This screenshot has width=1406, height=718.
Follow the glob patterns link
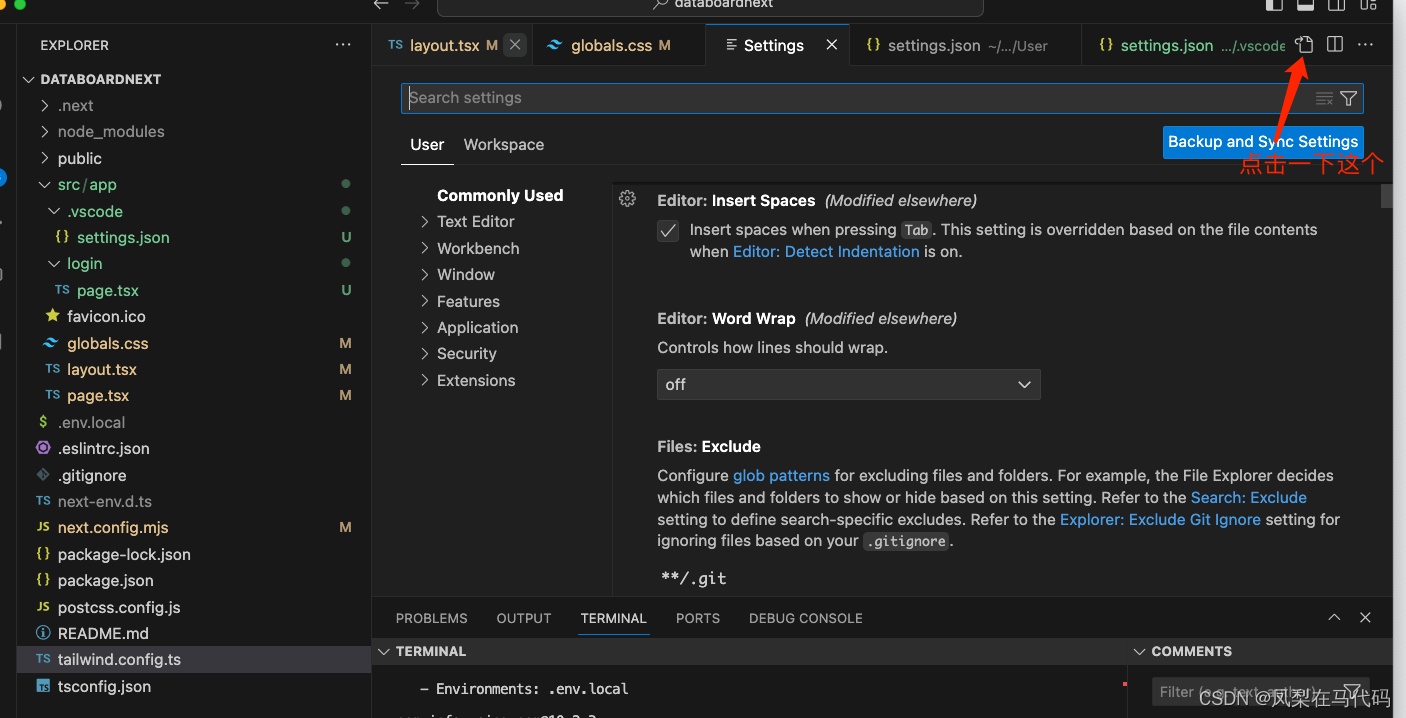click(781, 475)
